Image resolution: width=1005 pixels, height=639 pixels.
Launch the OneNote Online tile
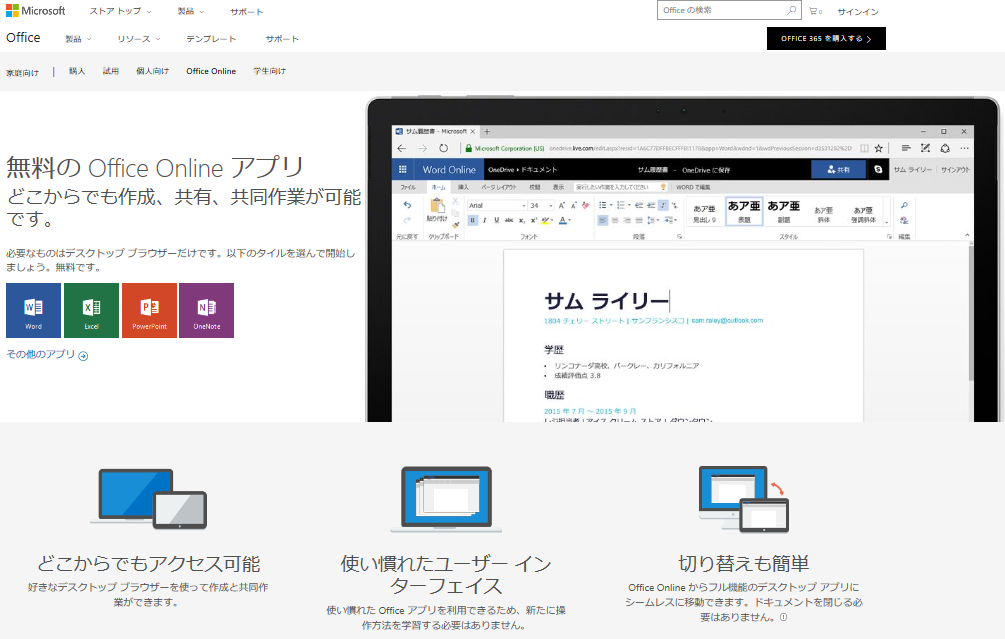click(x=206, y=310)
